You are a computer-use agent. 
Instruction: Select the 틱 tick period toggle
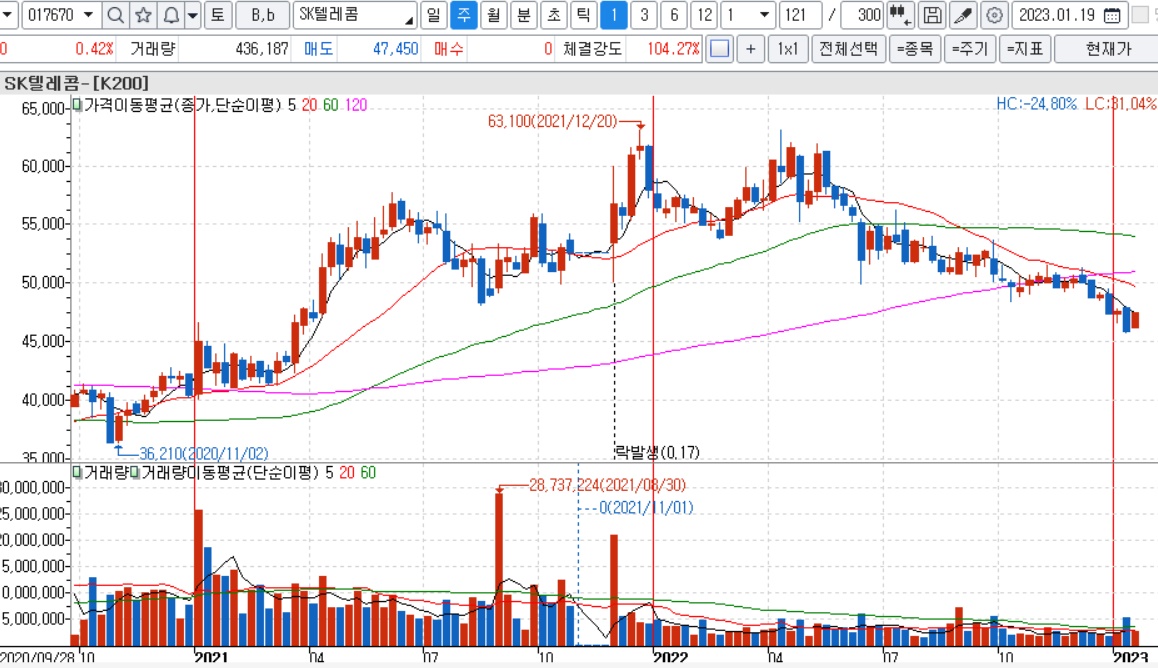[x=583, y=15]
